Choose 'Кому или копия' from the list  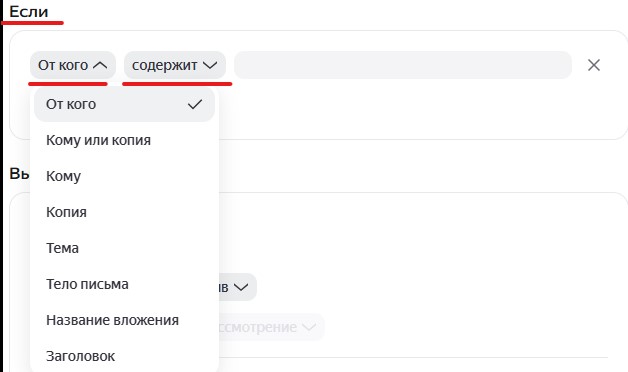coord(125,140)
